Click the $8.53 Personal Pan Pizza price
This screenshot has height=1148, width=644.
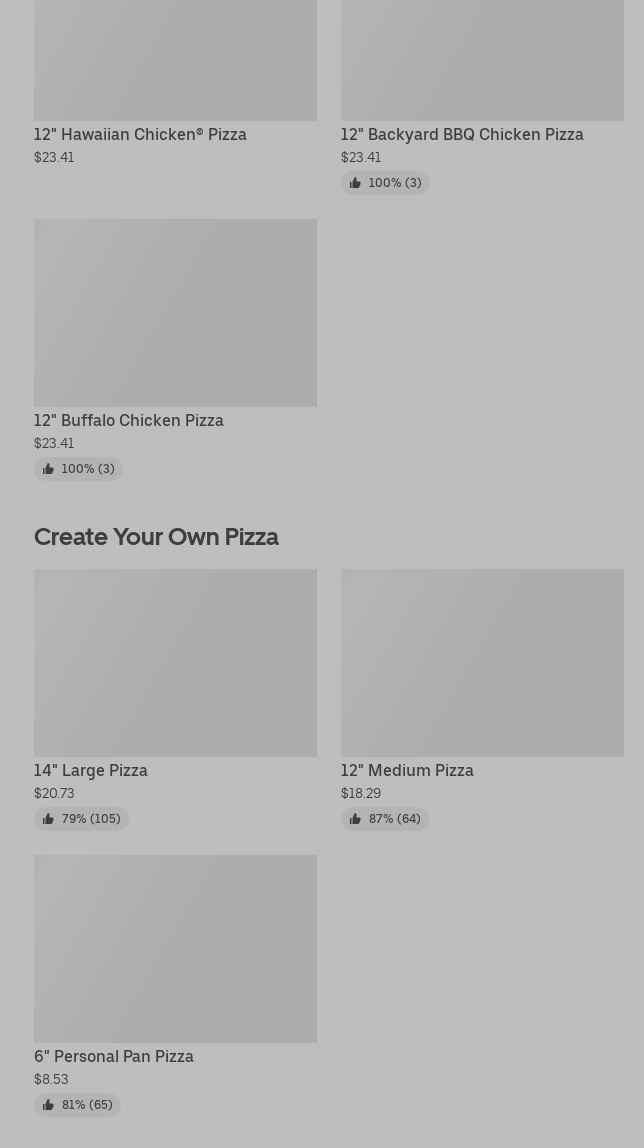51,1079
